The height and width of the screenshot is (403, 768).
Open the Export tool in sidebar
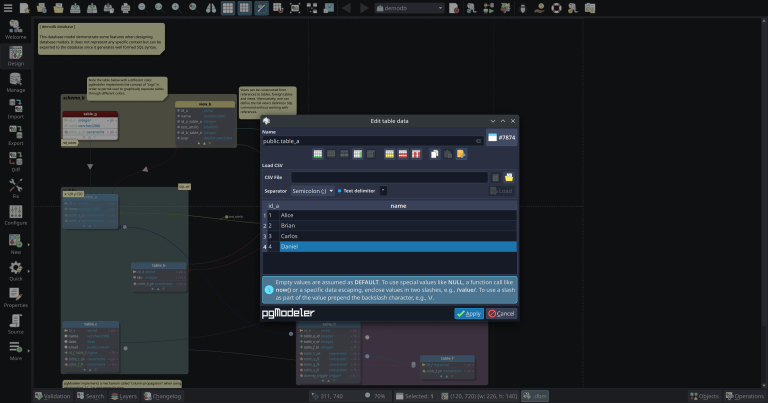pyautogui.click(x=16, y=136)
